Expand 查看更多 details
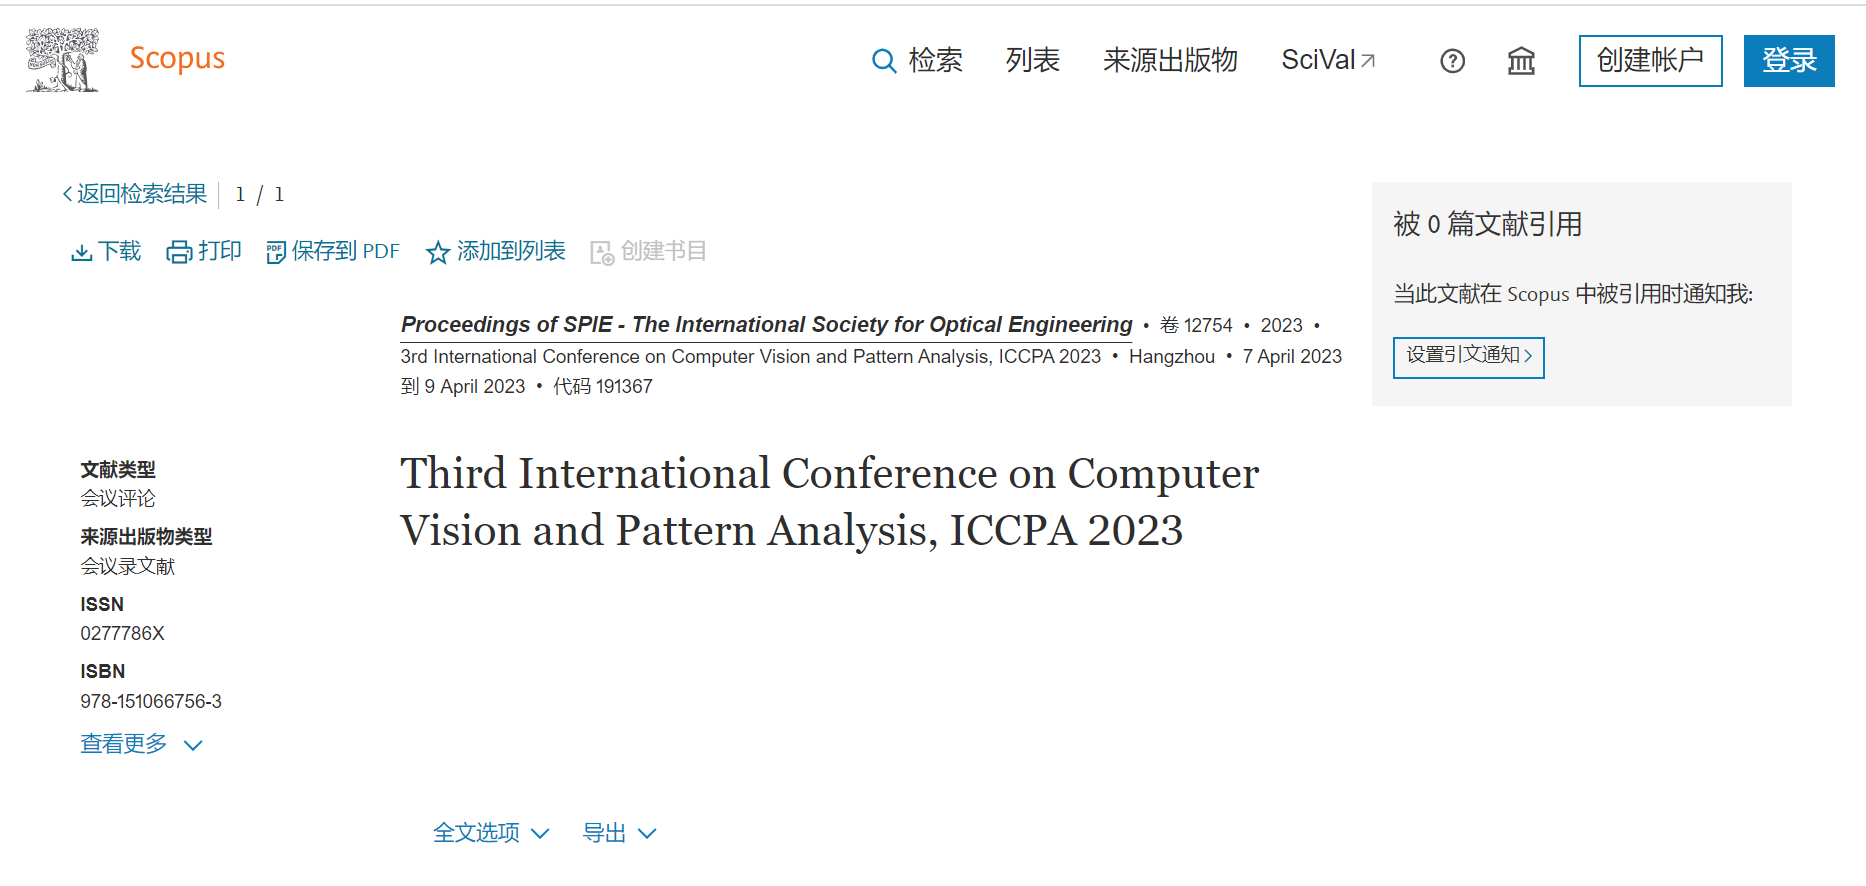 (x=141, y=744)
